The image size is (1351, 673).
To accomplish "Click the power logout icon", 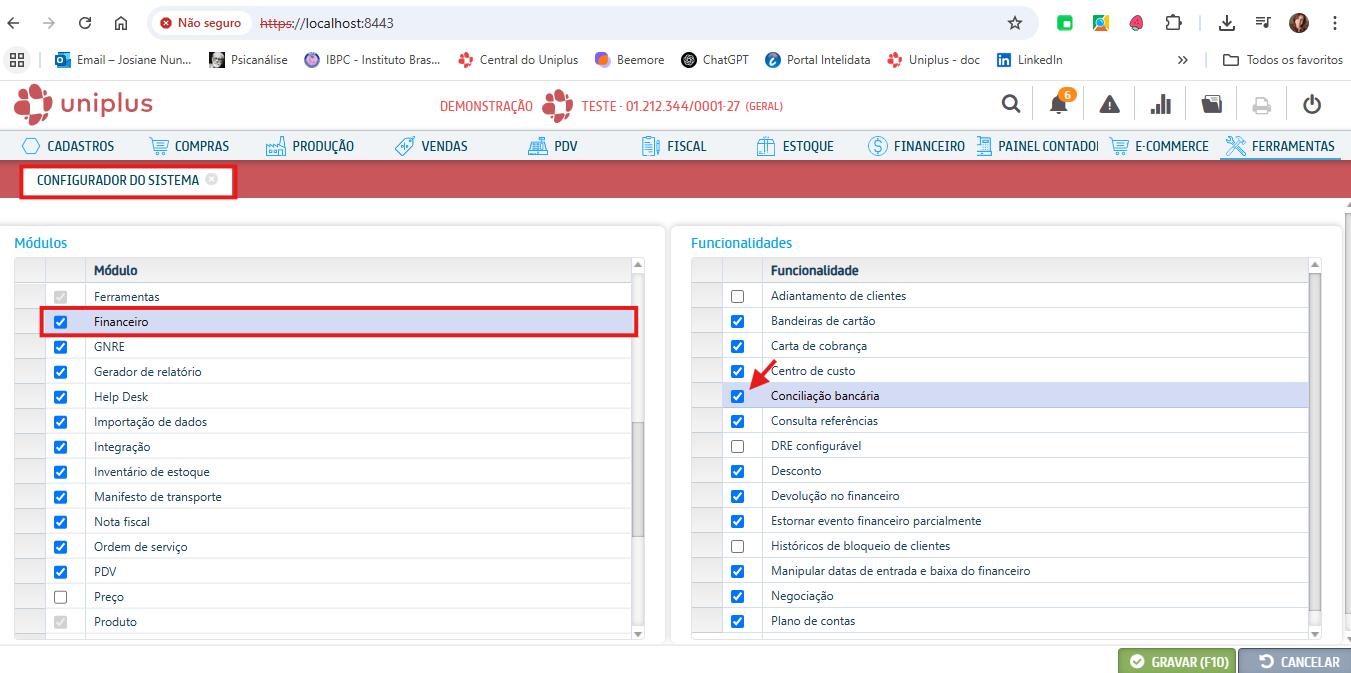I will pos(1312,105).
